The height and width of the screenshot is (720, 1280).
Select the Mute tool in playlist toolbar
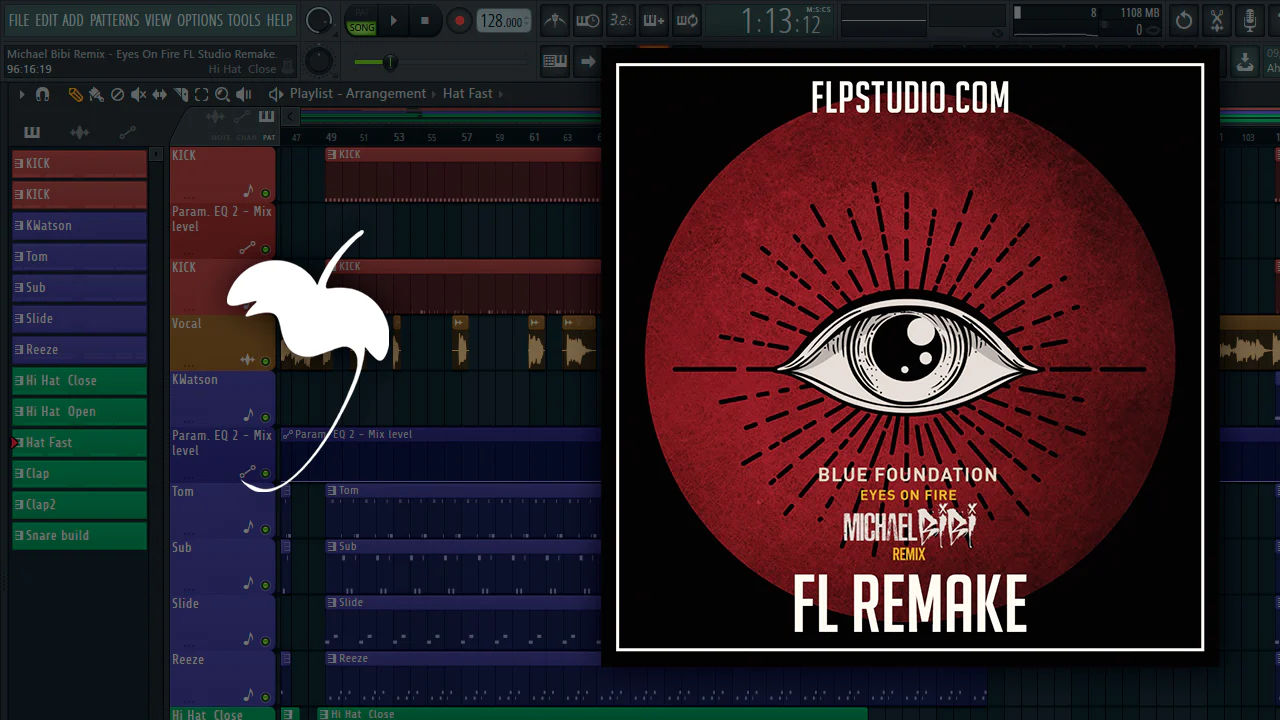[x=138, y=94]
